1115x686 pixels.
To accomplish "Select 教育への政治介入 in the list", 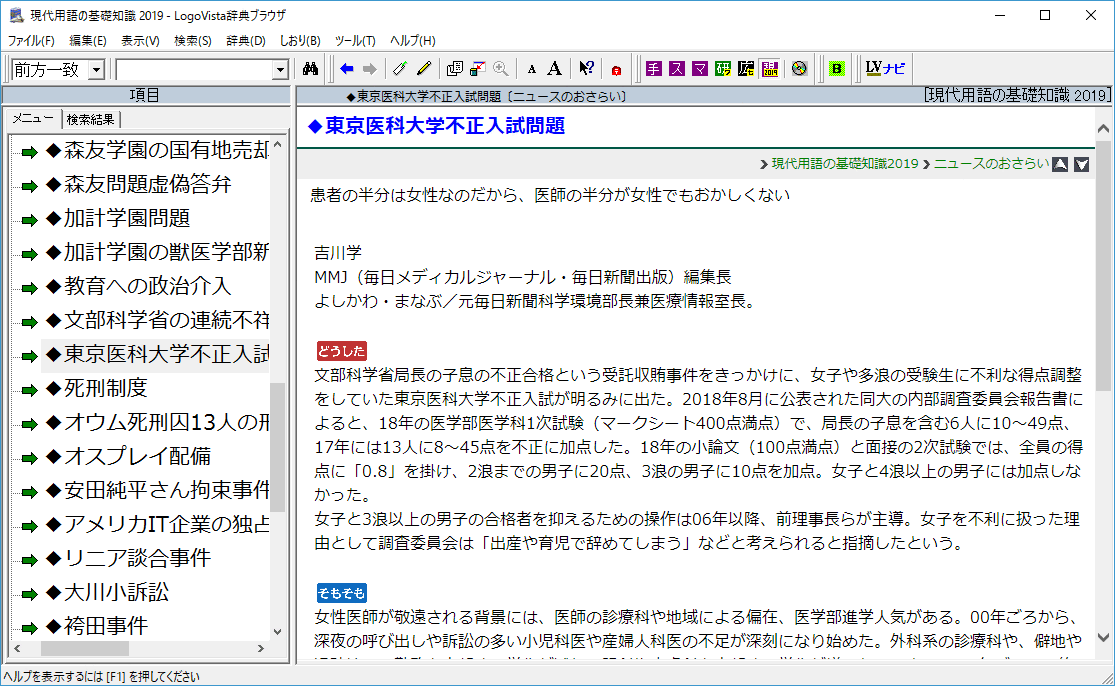I will 139,286.
